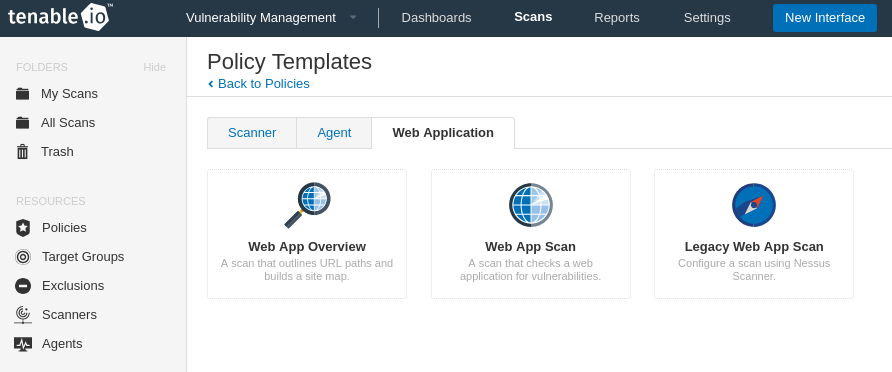Open the Policies shield icon
Screen dimensions: 892x372
pyautogui.click(x=23, y=228)
